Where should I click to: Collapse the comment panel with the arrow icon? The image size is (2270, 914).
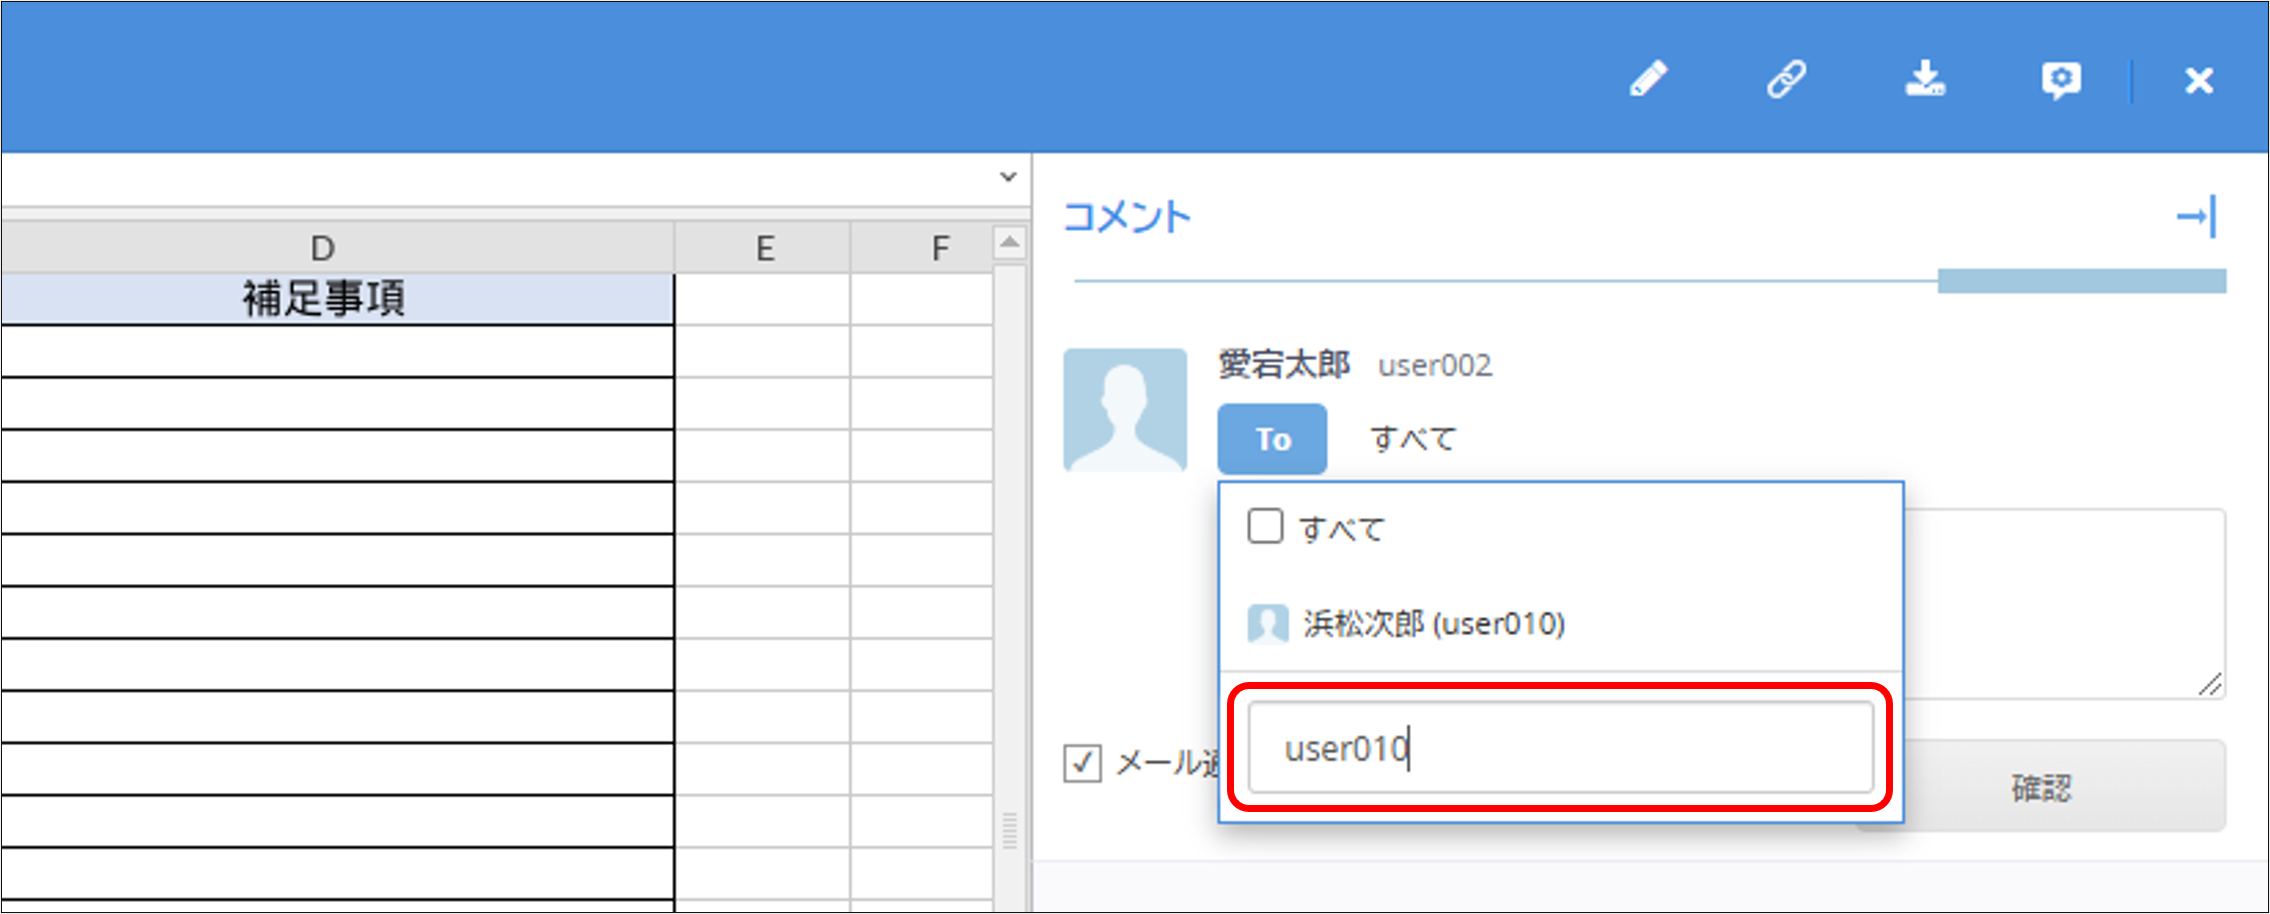click(2197, 218)
